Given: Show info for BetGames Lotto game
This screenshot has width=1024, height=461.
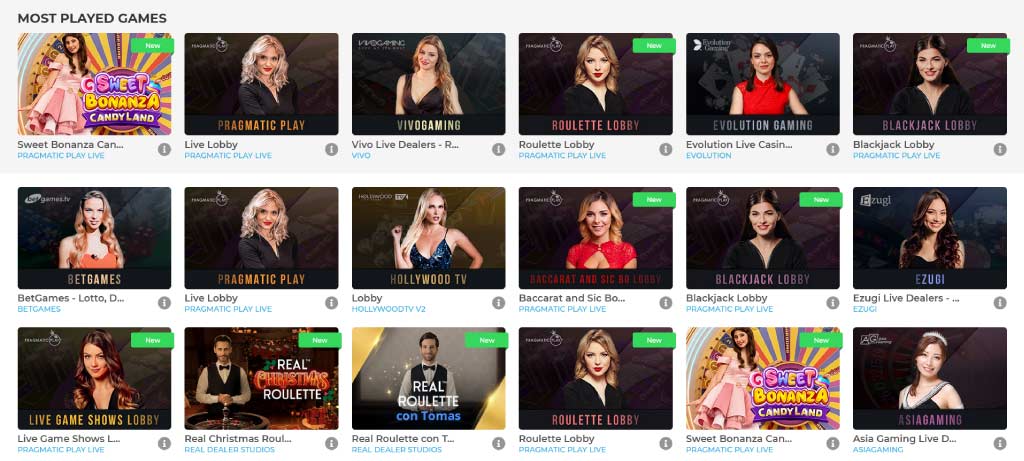Looking at the screenshot, I should click(164, 303).
